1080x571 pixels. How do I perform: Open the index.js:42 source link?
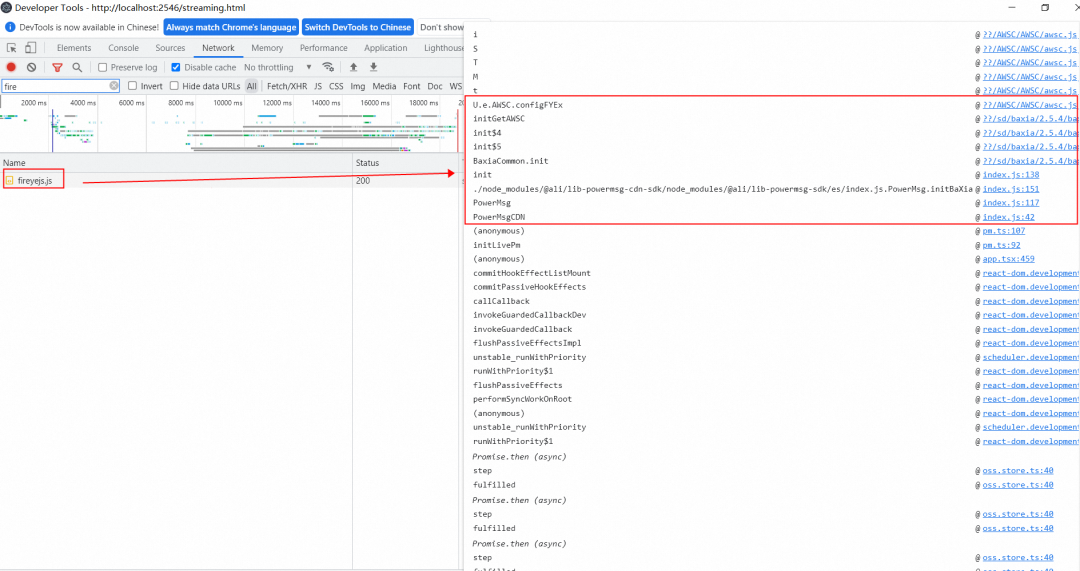pyautogui.click(x=1008, y=217)
